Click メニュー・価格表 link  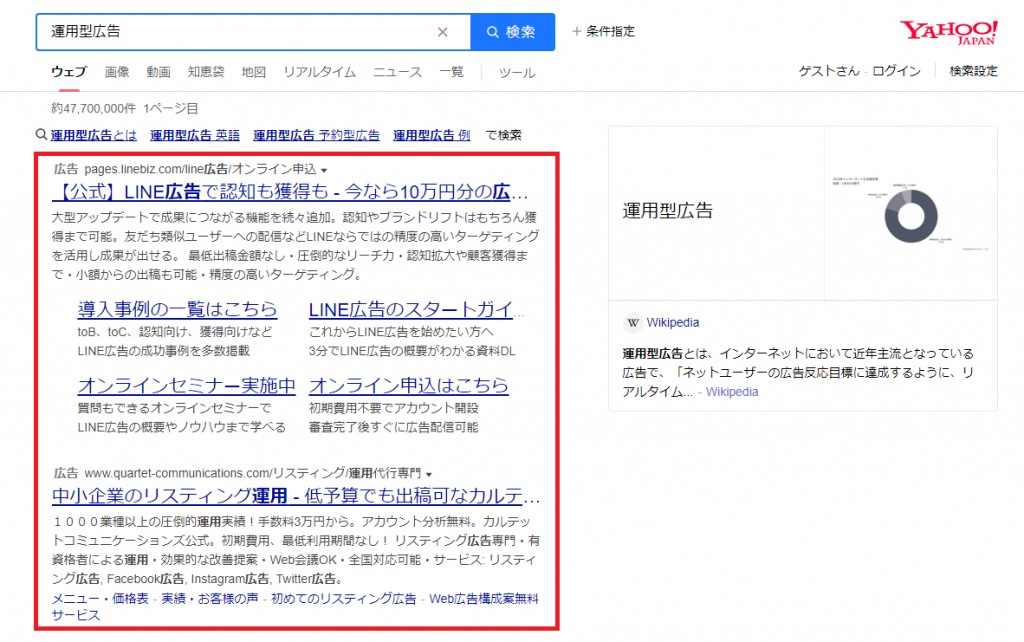click(x=100, y=598)
